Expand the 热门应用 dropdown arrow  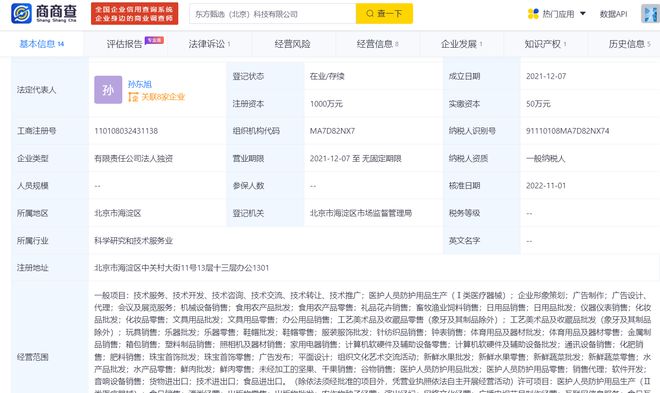click(x=583, y=13)
